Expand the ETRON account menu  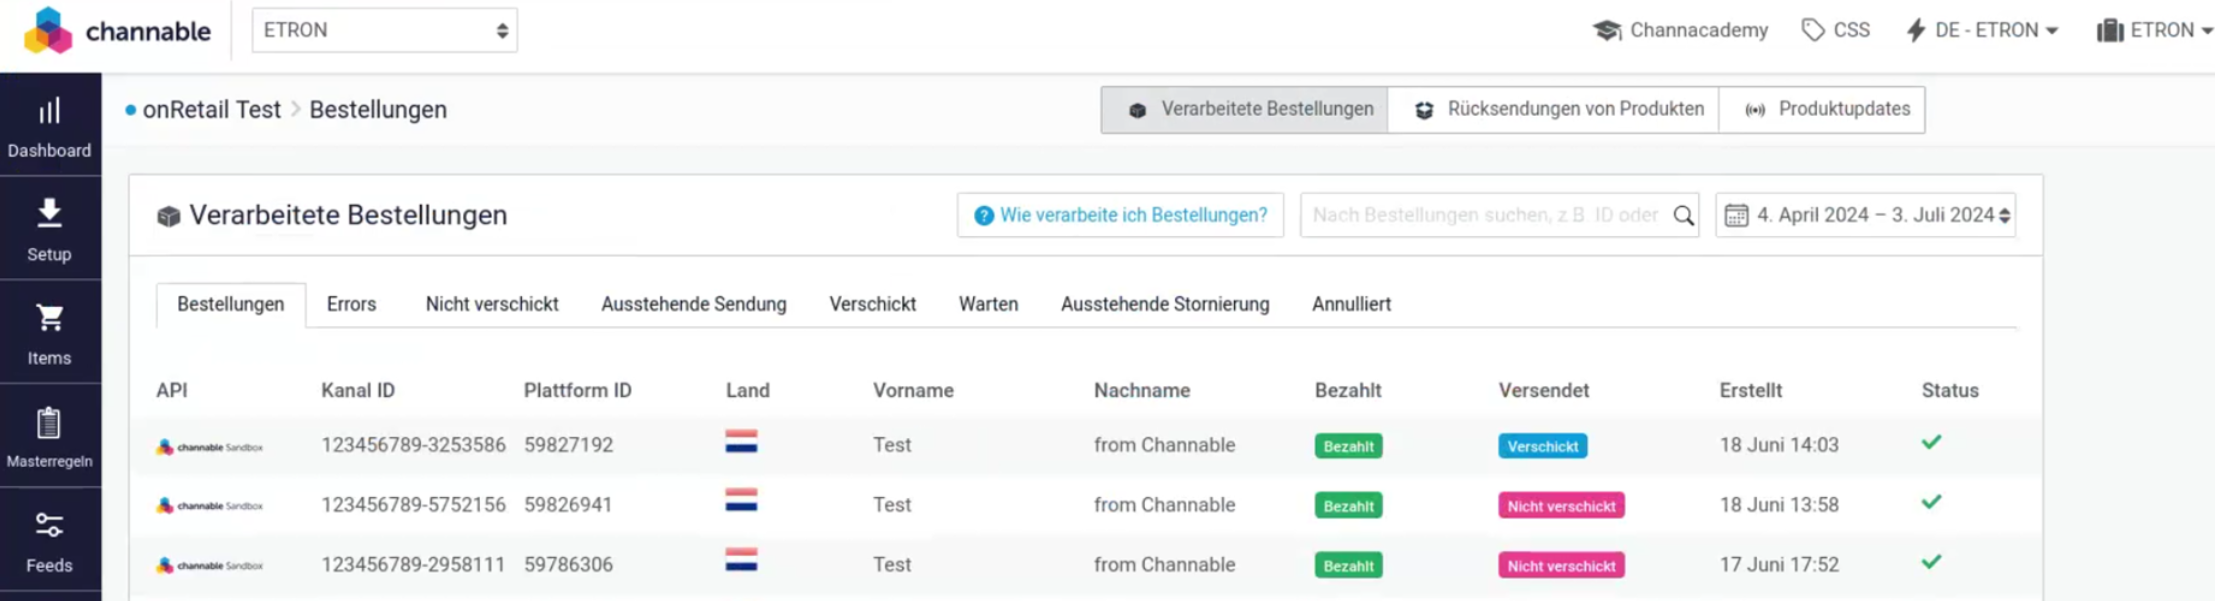tap(2154, 31)
